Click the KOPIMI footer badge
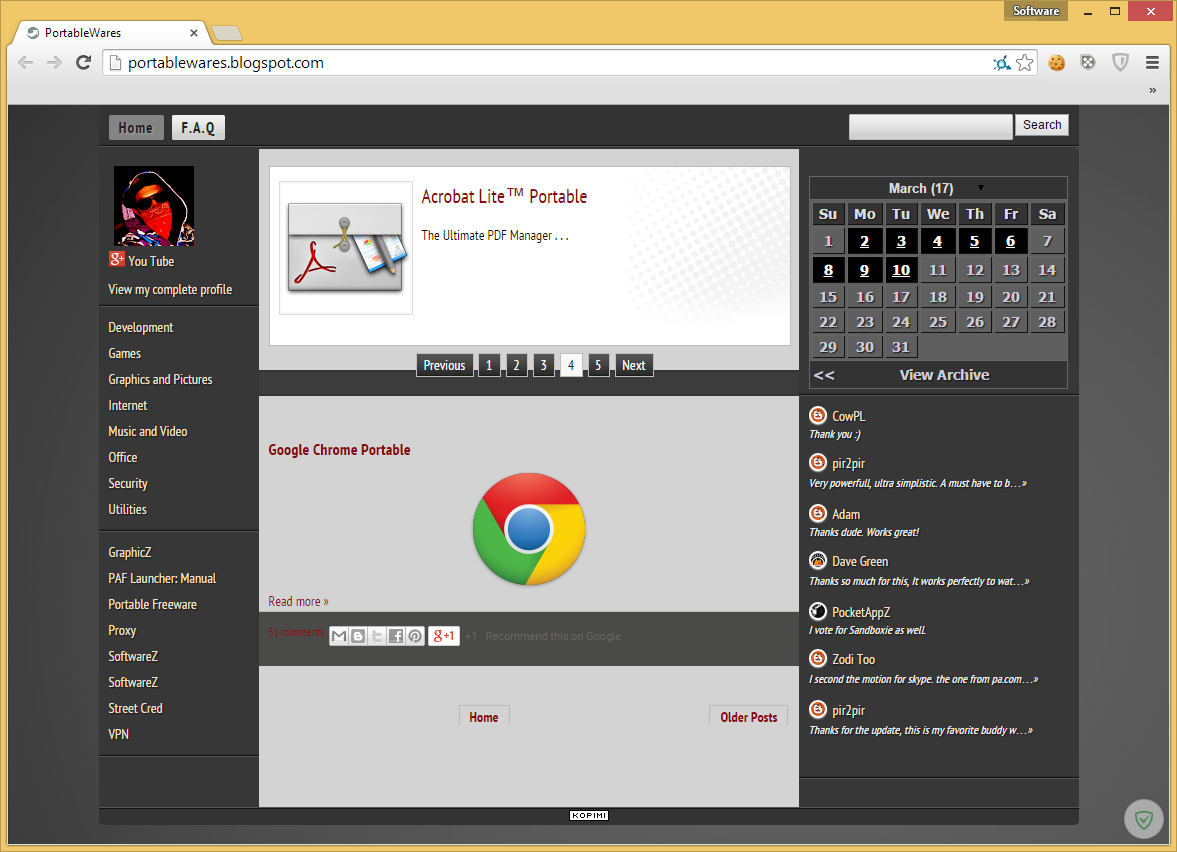The image size is (1177, 852). click(588, 815)
